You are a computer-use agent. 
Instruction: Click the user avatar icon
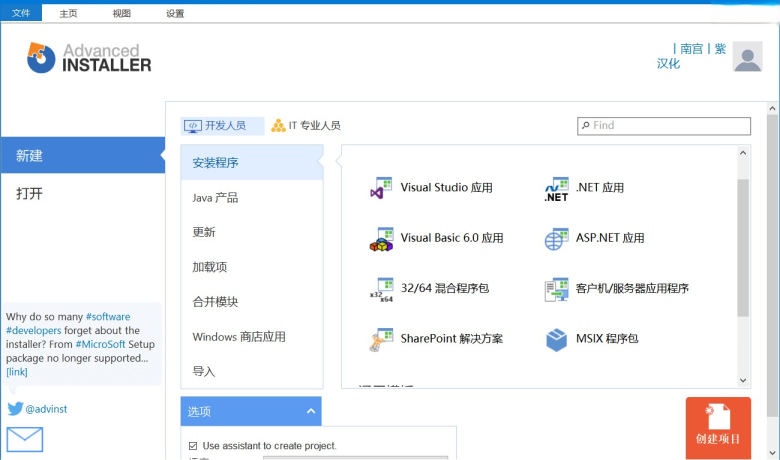pyautogui.click(x=747, y=57)
